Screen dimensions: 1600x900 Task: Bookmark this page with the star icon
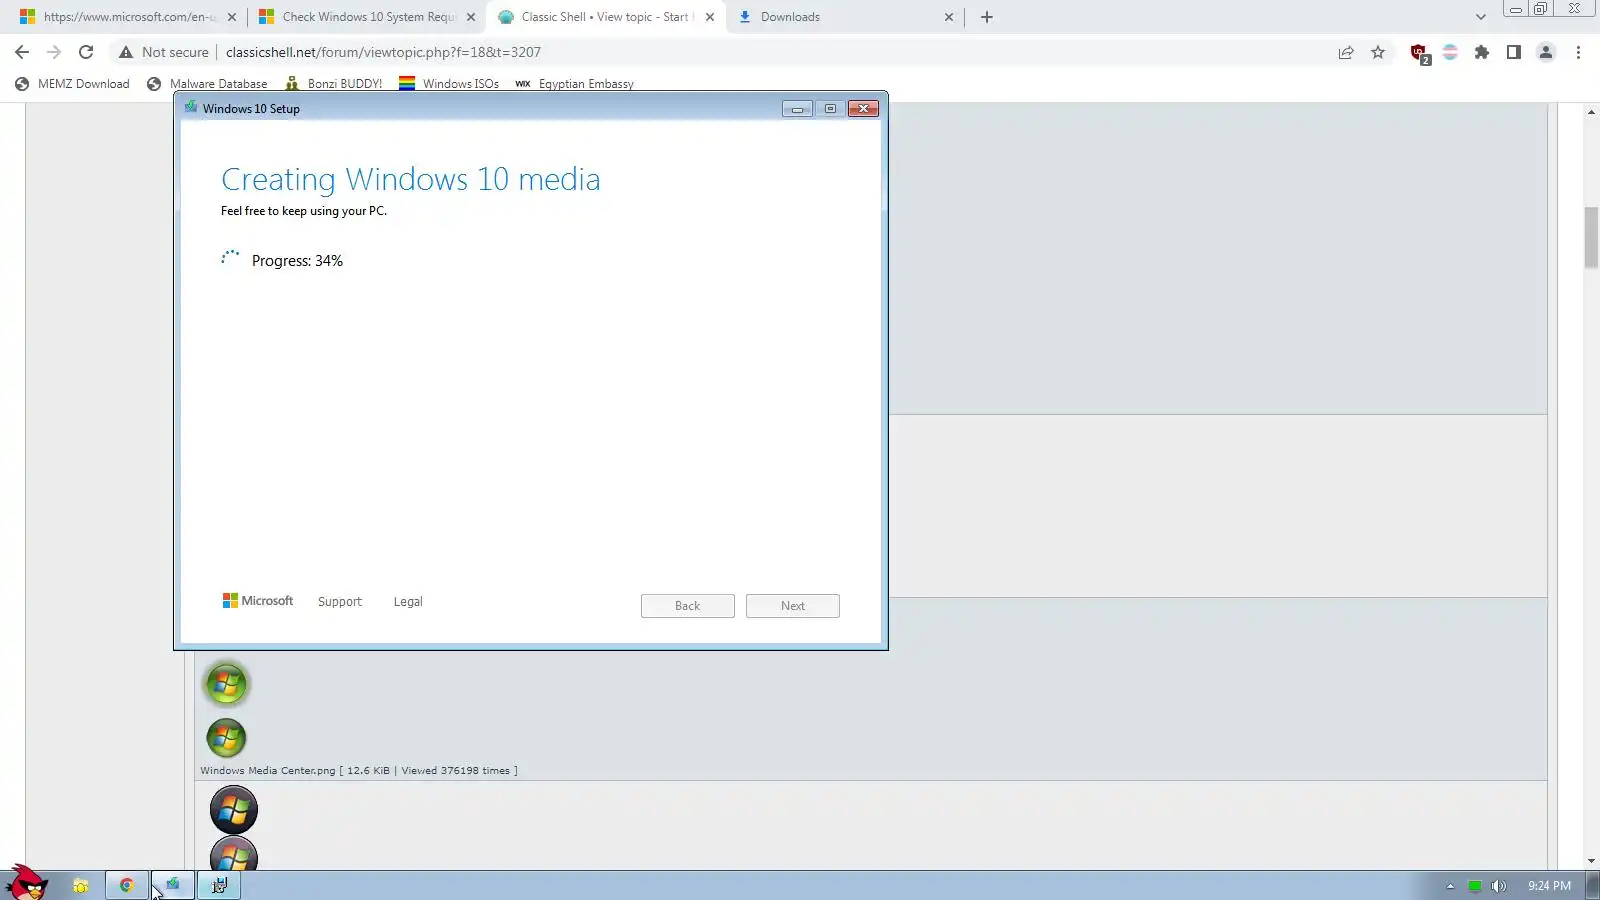[x=1378, y=52]
